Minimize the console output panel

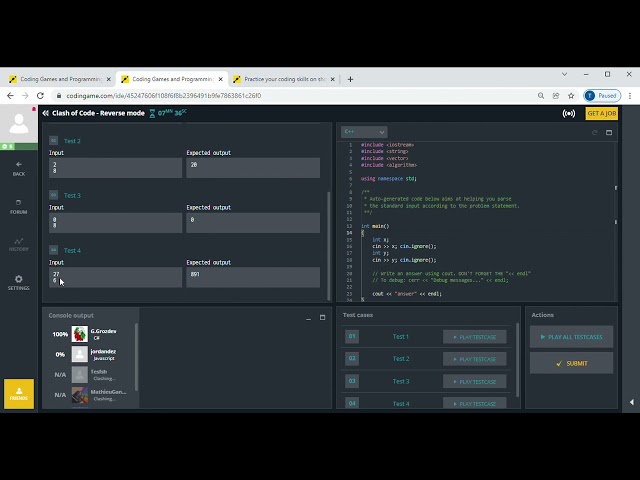(x=309, y=318)
